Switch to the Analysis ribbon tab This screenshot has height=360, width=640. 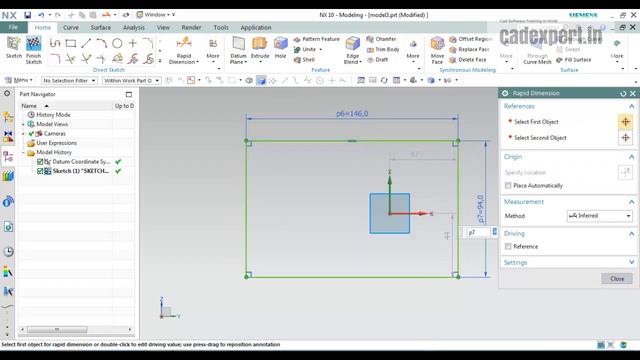click(x=133, y=27)
